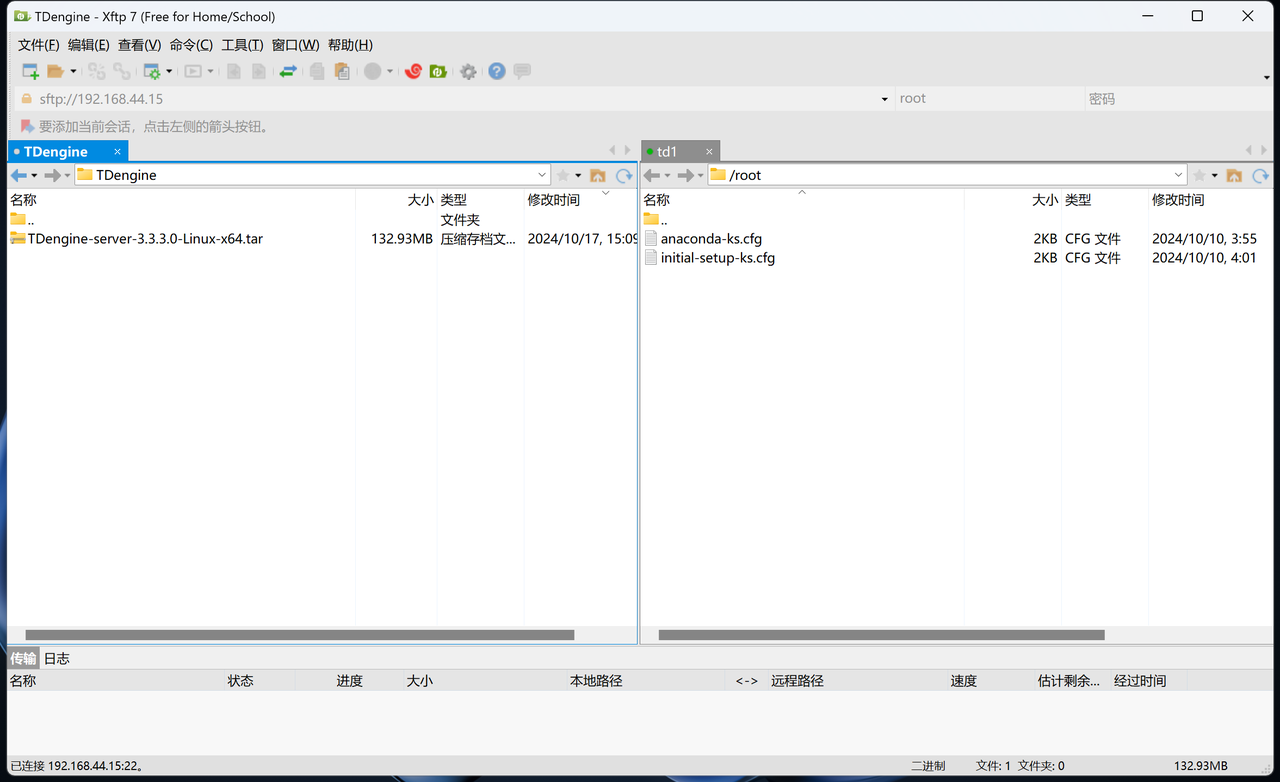Expand the Open Session dropdown arrow
1280x782 pixels.
pos(73,71)
